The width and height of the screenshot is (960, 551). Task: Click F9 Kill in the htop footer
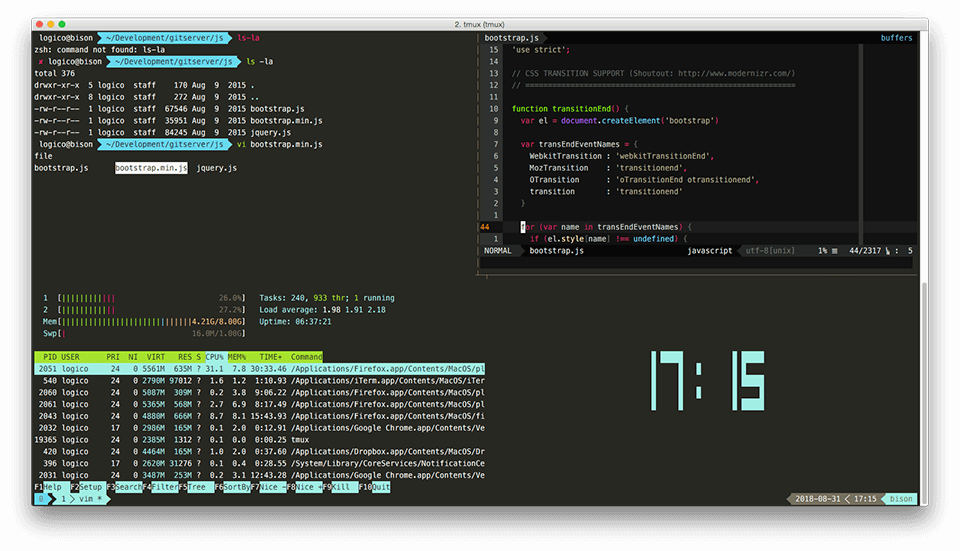(341, 487)
